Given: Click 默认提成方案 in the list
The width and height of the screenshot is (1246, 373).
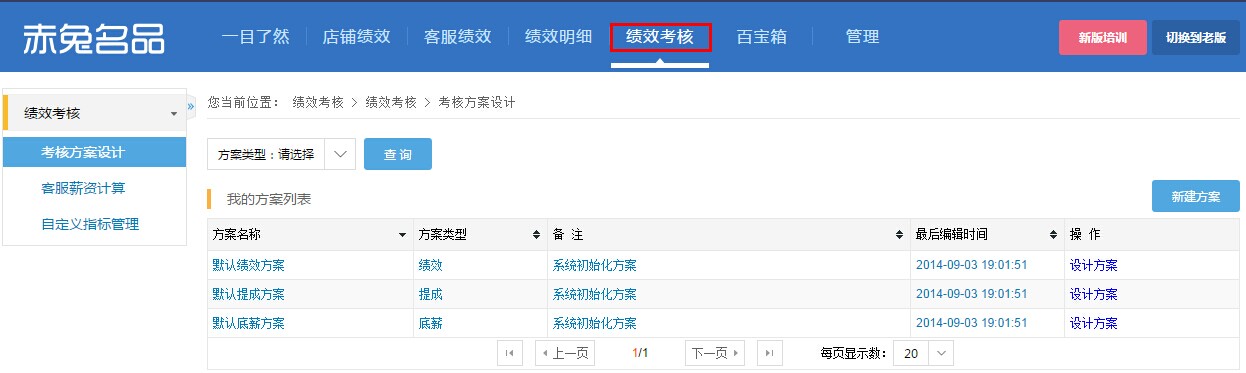Looking at the screenshot, I should [248, 294].
